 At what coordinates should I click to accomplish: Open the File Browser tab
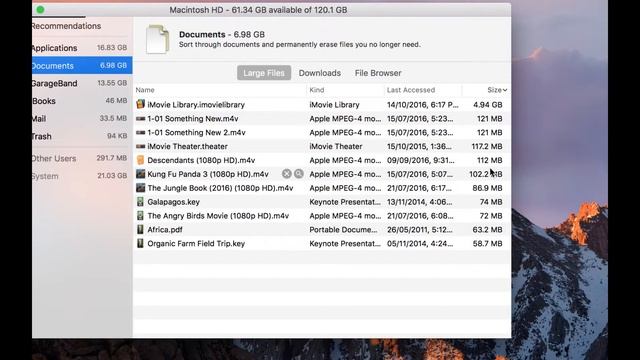coord(378,73)
